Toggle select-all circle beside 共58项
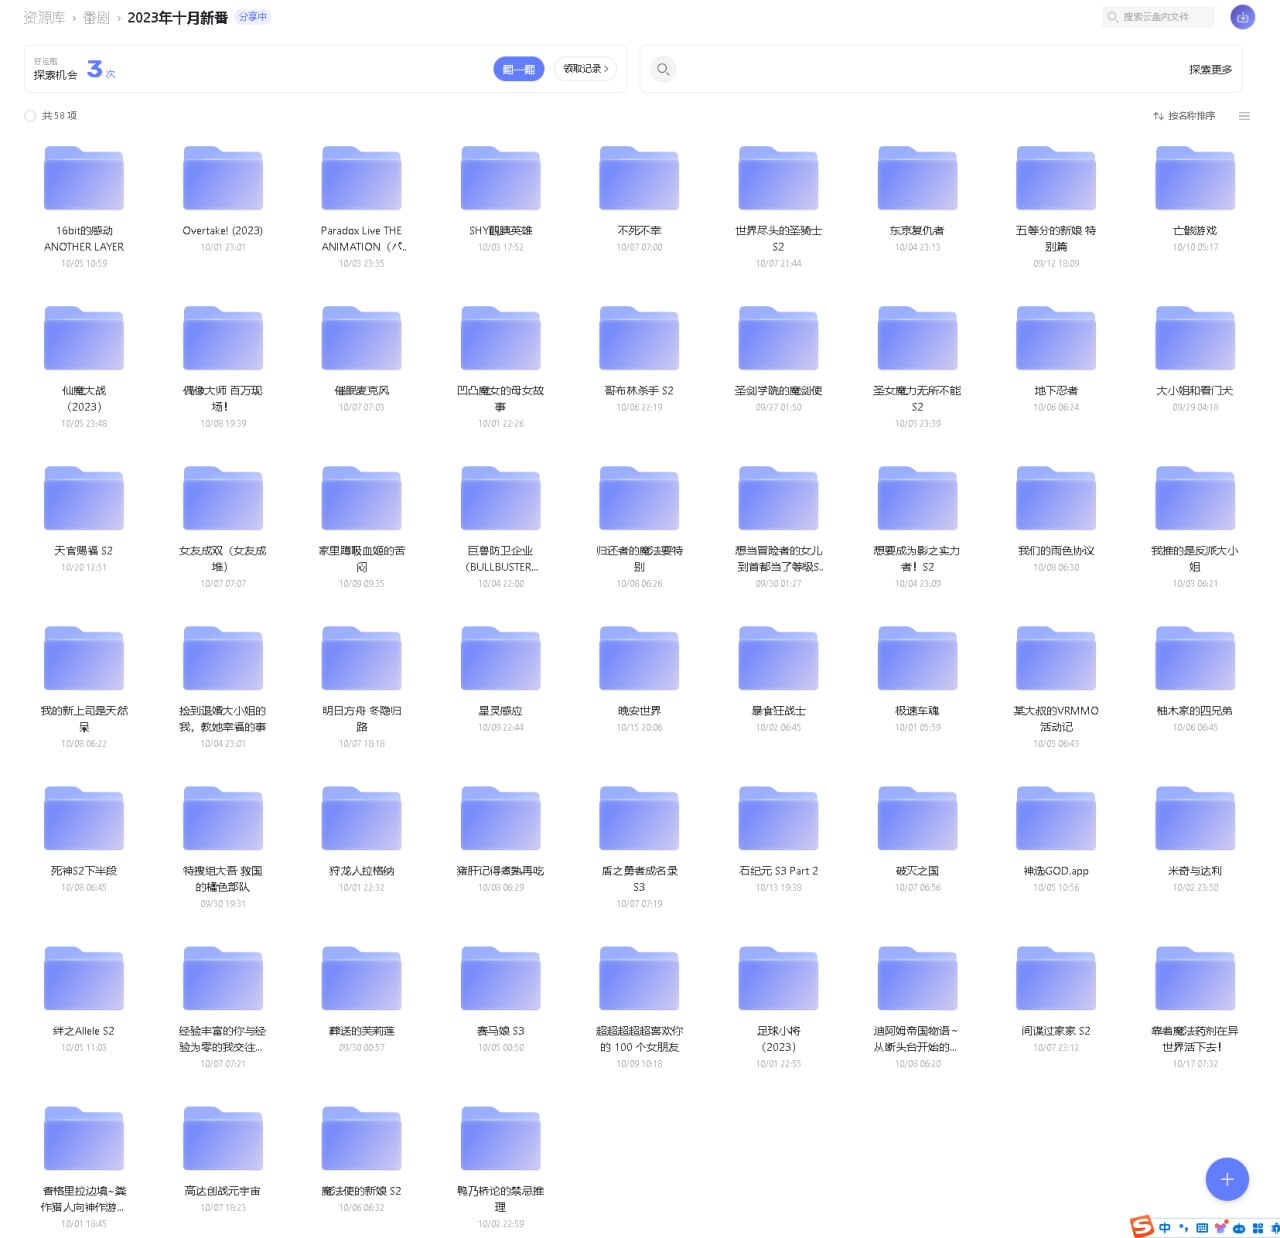1280x1238 pixels. 30,116
